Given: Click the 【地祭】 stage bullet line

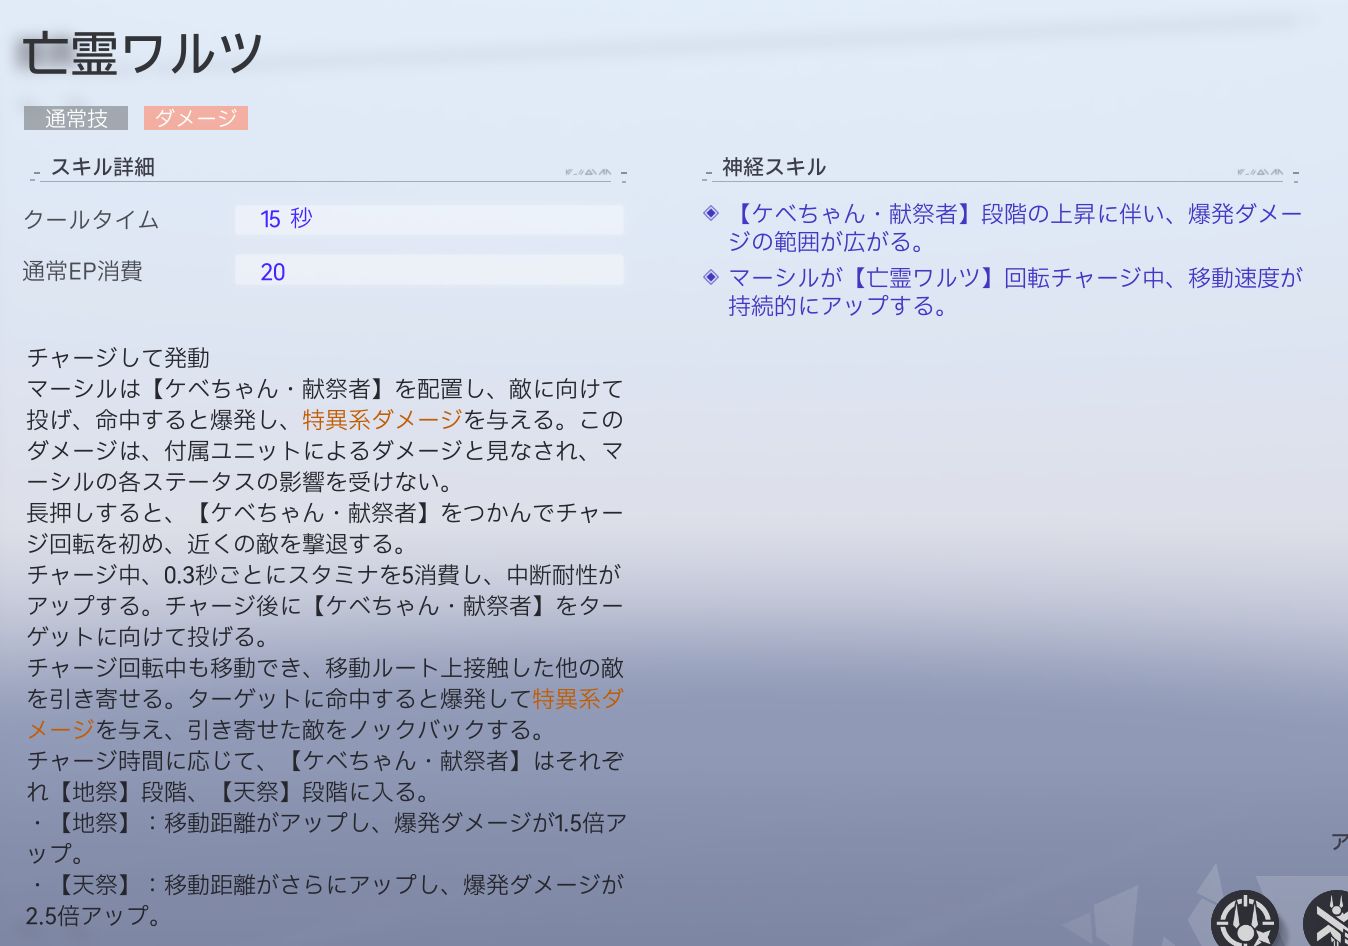Looking at the screenshot, I should click(x=326, y=823).
